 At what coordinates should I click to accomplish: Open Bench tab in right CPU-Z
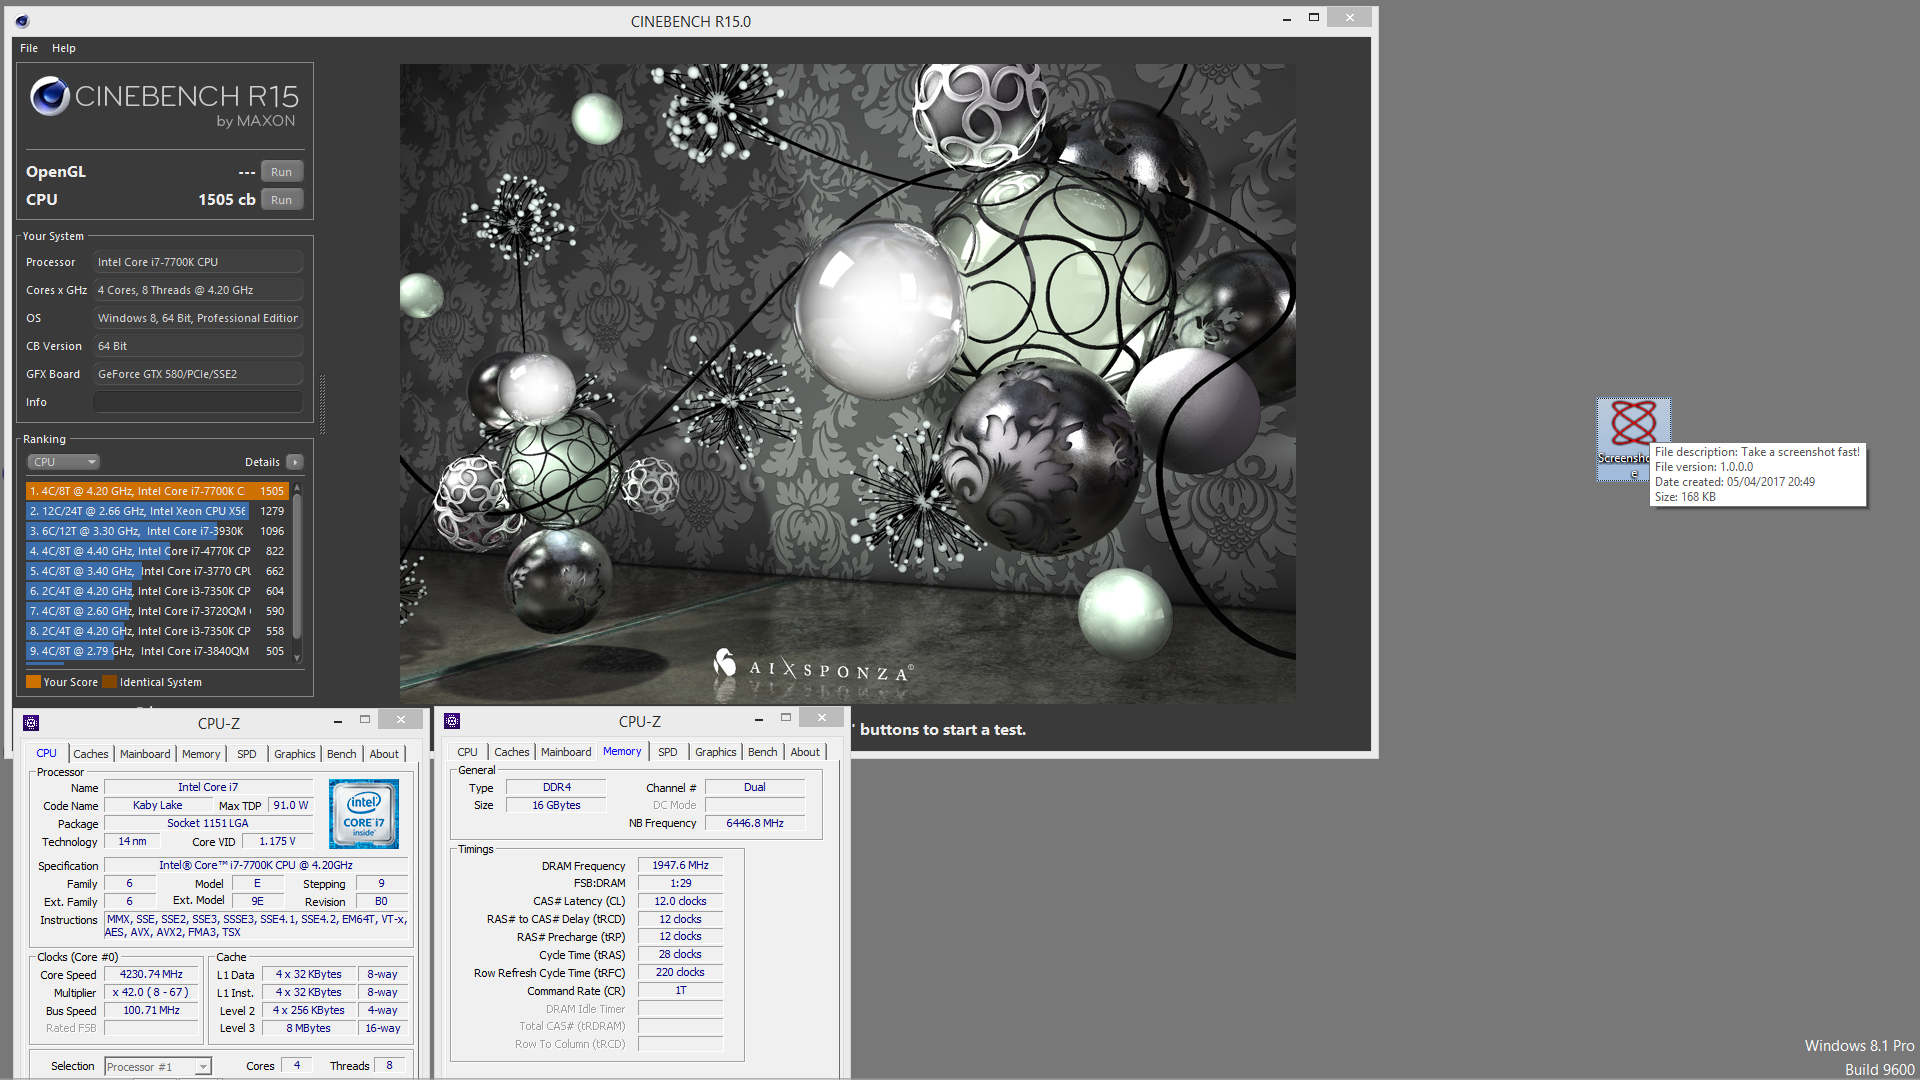pyautogui.click(x=763, y=752)
